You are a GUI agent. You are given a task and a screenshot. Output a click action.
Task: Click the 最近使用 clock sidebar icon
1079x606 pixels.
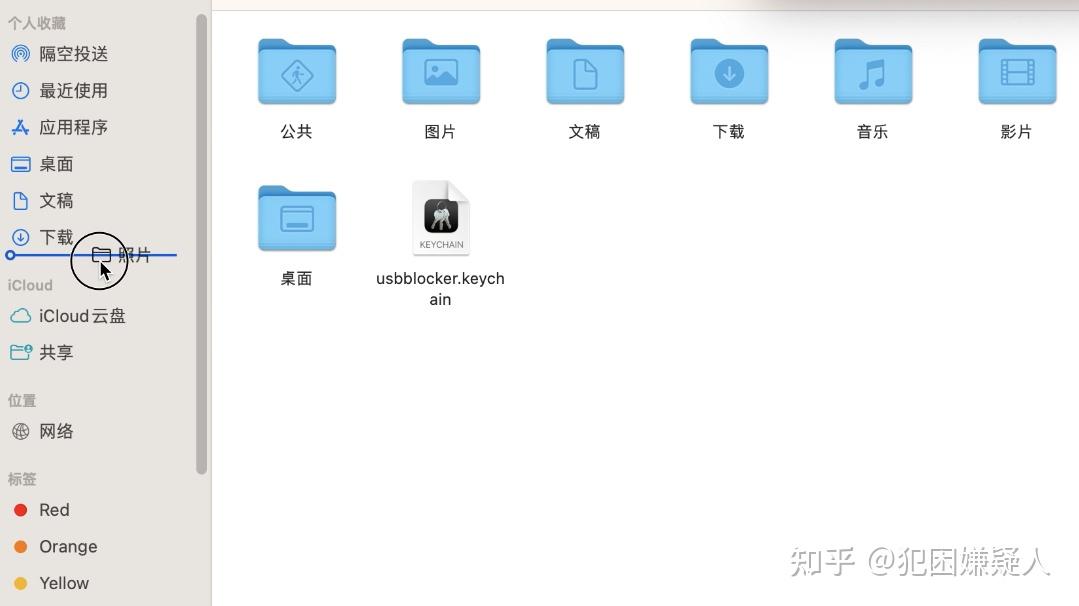pos(21,90)
